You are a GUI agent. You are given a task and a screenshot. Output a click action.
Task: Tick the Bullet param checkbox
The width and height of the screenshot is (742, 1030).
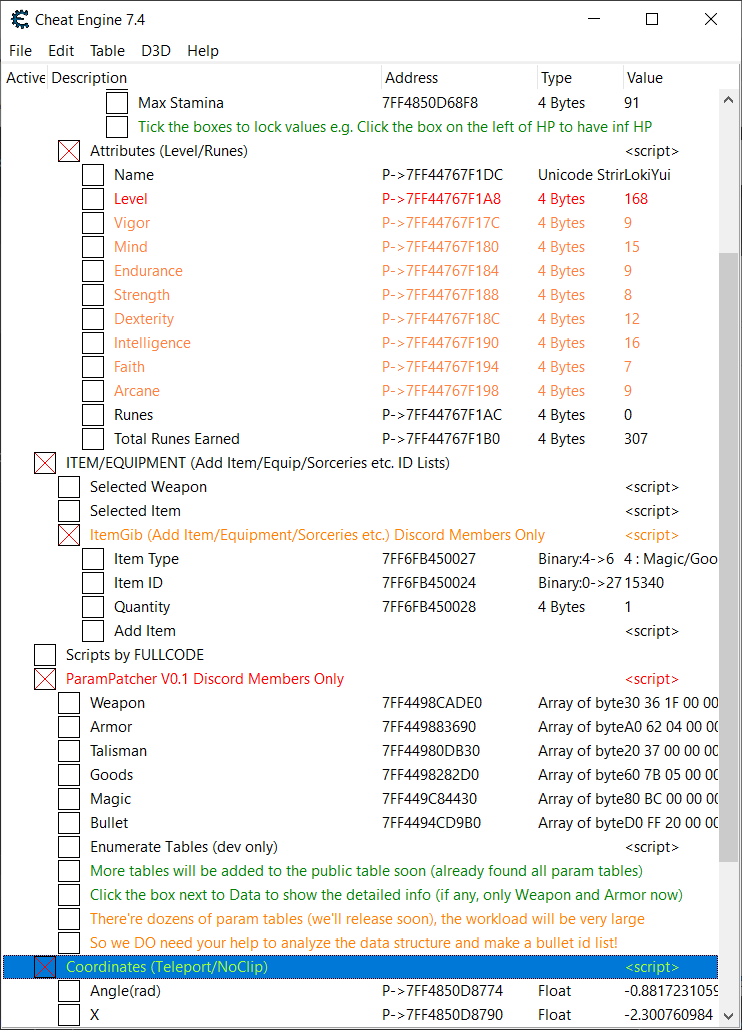coord(69,823)
